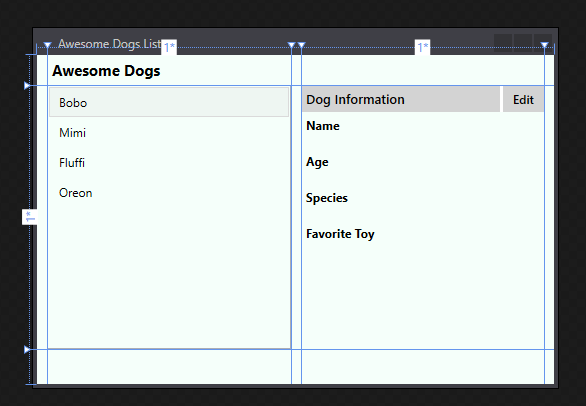This screenshot has width=586, height=406.
Task: Click the first column gridline triangle handle at top-left
Action: (47, 45)
